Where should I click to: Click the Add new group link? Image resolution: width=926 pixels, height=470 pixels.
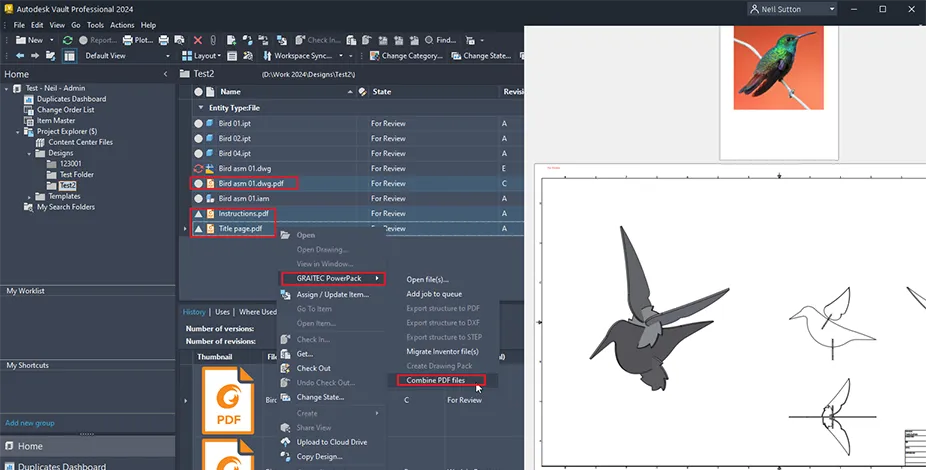[x=30, y=423]
